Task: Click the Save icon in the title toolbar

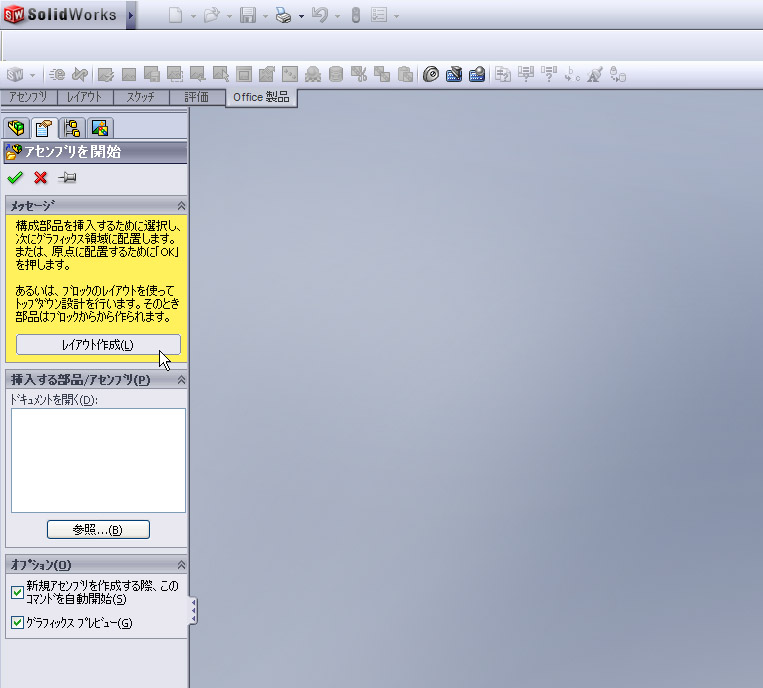Action: point(247,16)
